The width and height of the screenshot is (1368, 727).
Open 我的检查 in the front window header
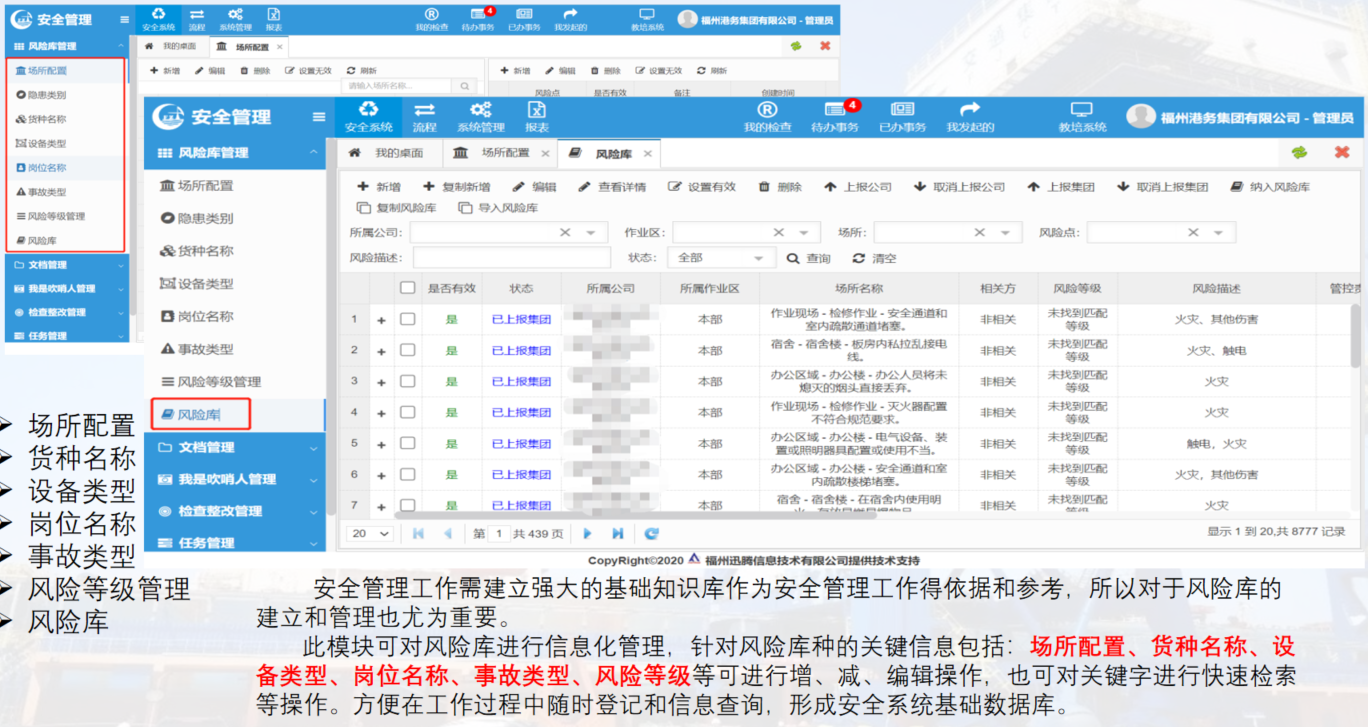pos(767,116)
